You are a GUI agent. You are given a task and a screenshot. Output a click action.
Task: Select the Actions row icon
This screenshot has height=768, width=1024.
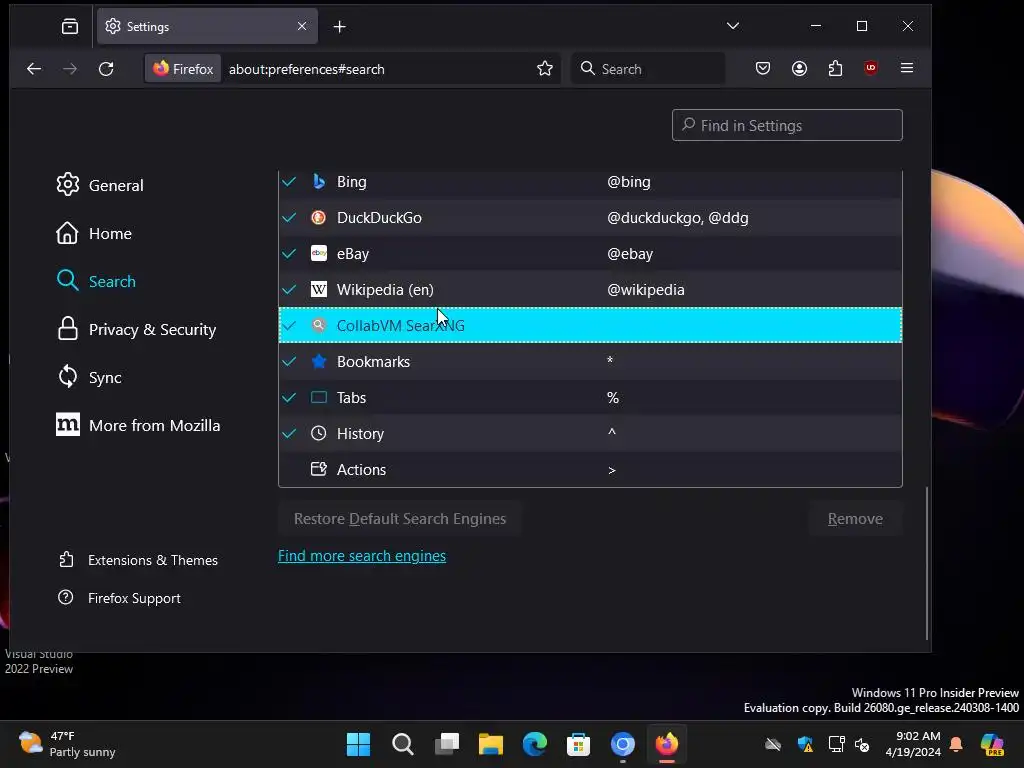319,469
